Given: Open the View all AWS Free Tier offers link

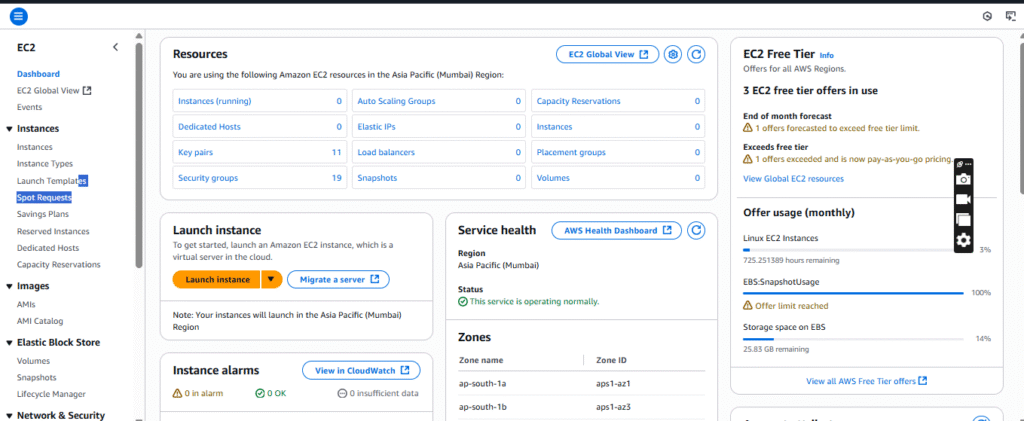Looking at the screenshot, I should point(867,381).
